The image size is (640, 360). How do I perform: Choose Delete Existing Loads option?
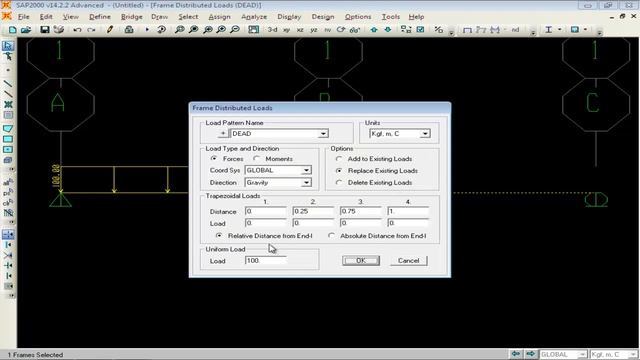coord(339,182)
